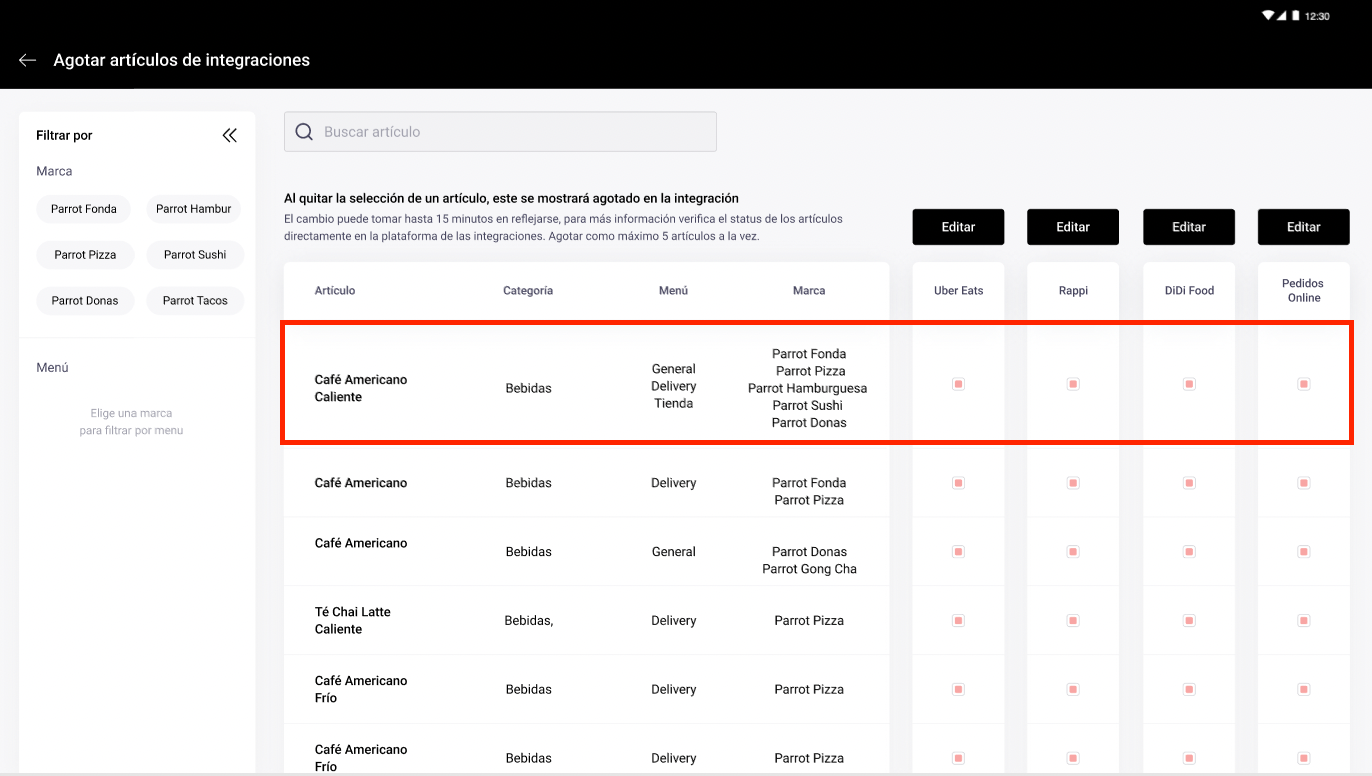This screenshot has width=1372, height=776.
Task: Uncheck Uber Eats for Café Americano Caliente
Action: [x=958, y=384]
